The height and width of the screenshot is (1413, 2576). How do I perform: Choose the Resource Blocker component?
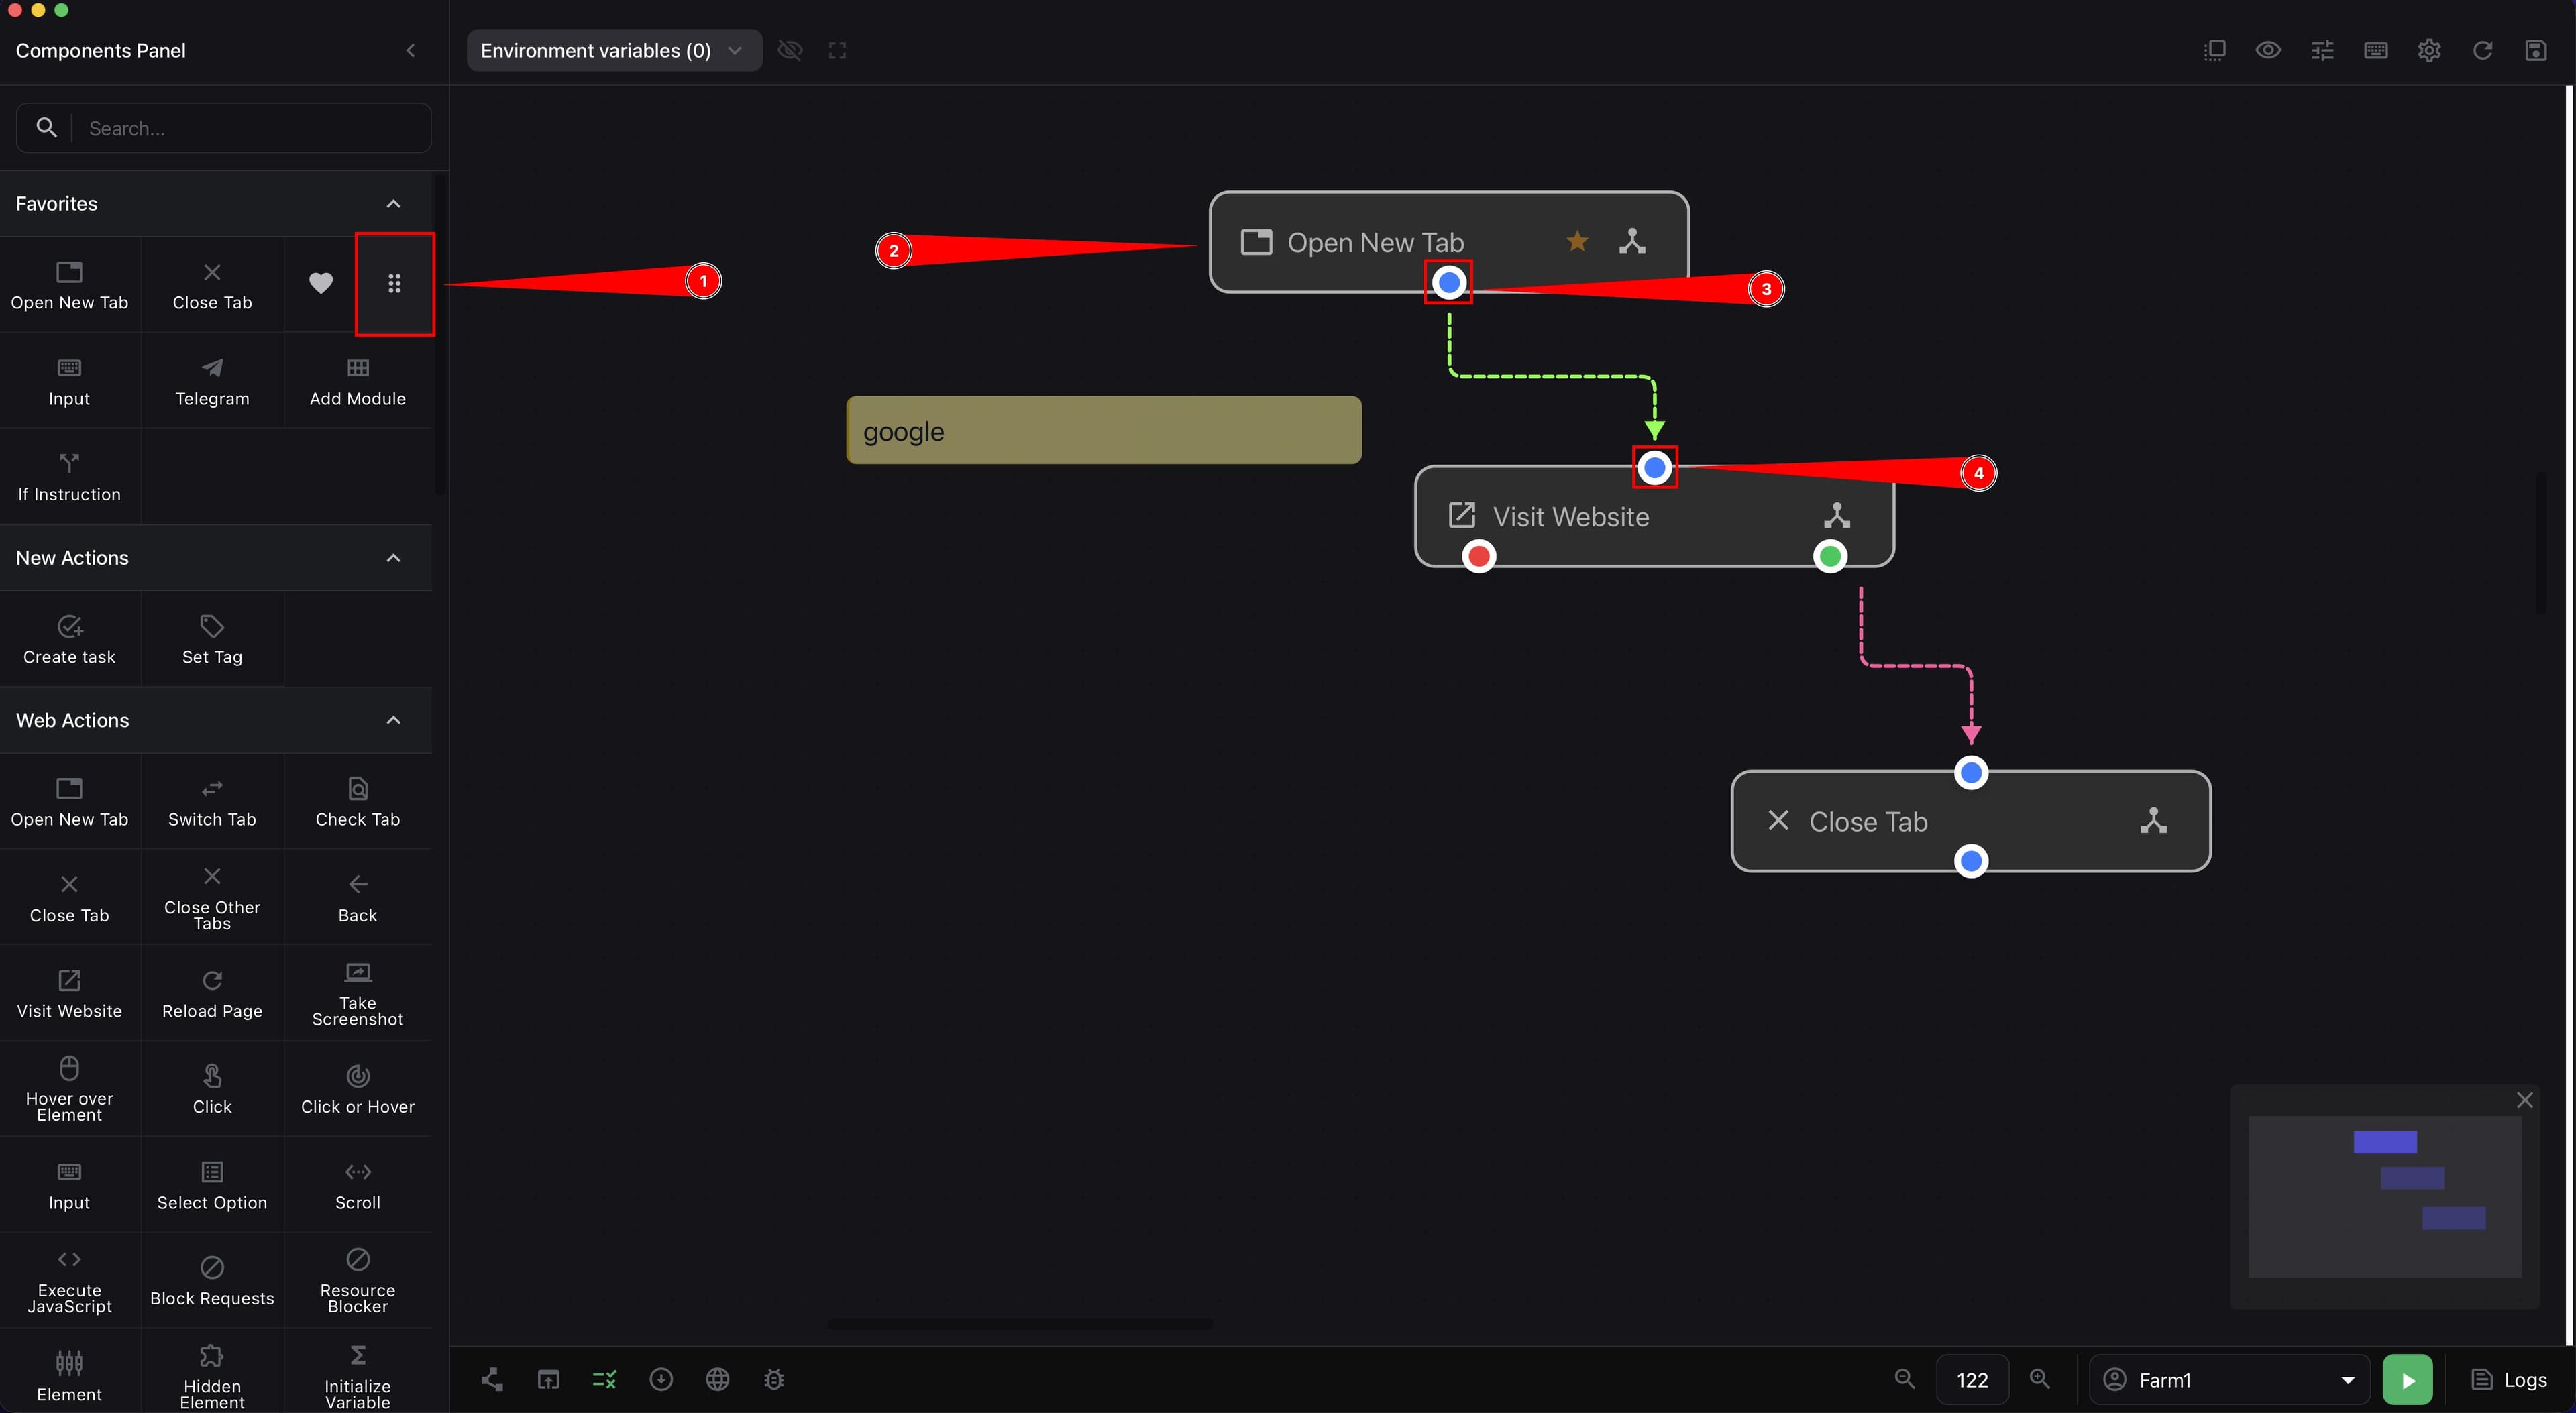coord(357,1281)
